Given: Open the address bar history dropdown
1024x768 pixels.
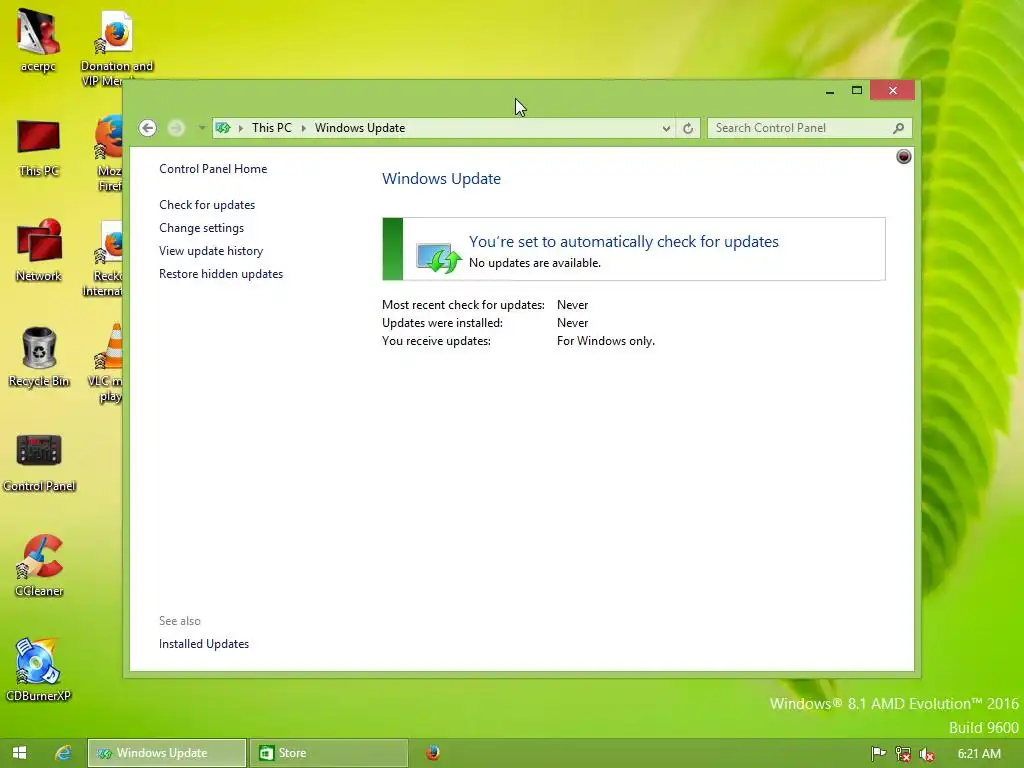Looking at the screenshot, I should [x=665, y=129].
